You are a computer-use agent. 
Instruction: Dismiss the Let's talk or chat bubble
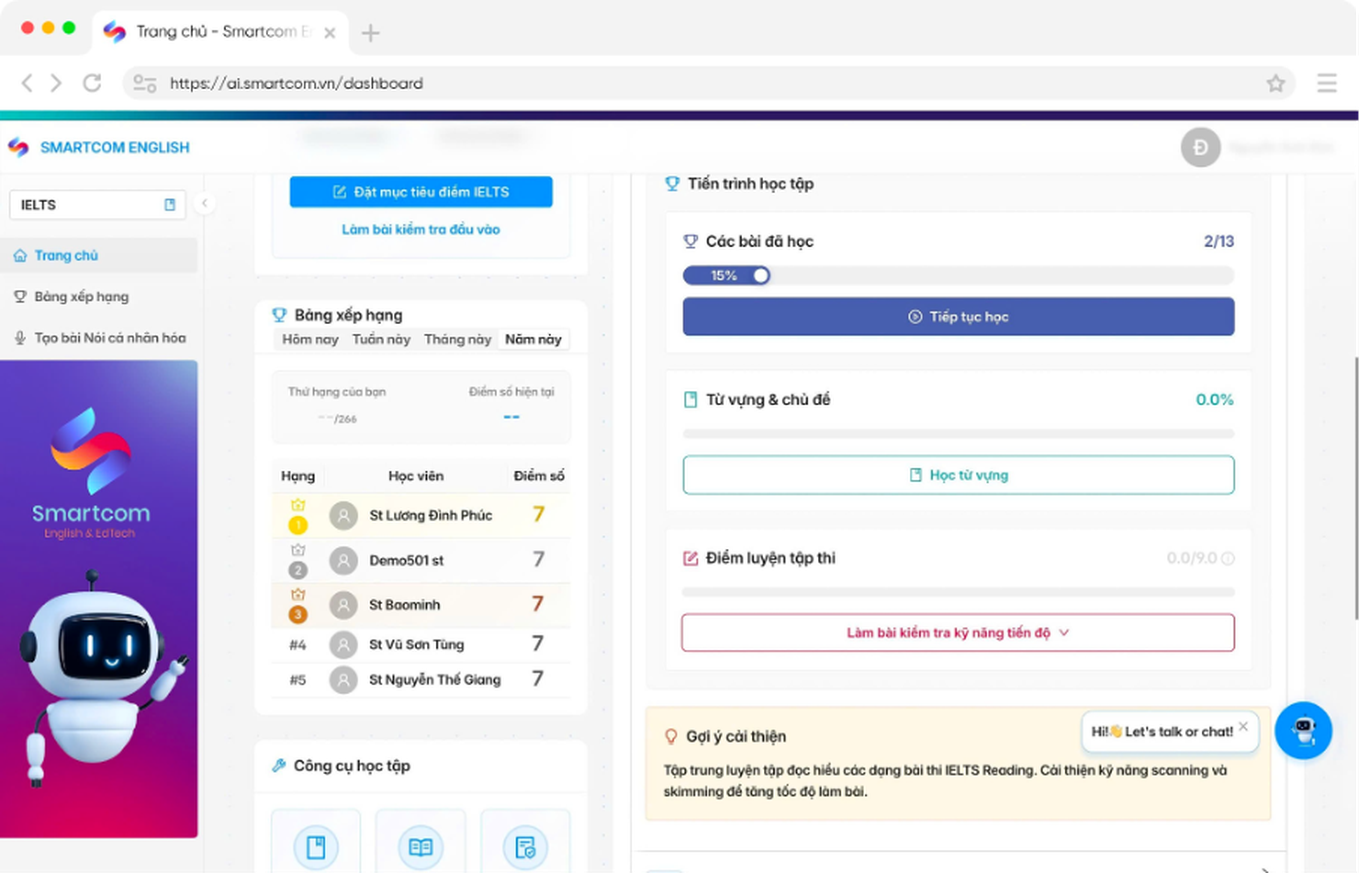1243,727
